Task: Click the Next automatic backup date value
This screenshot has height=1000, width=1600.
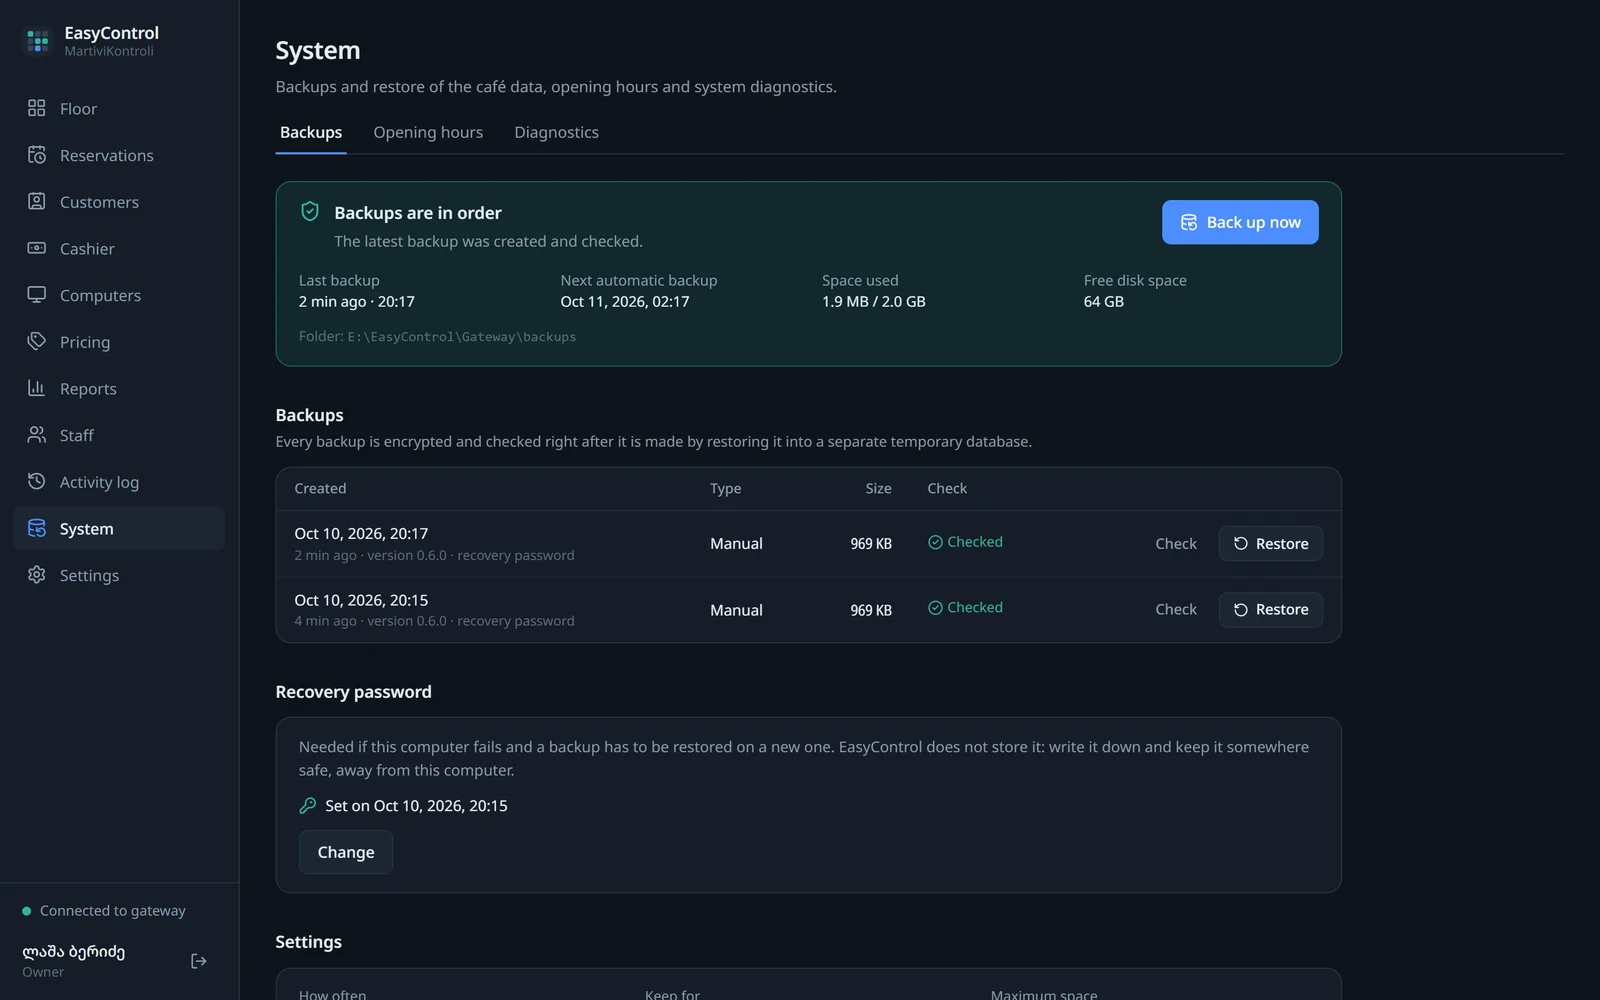Action: [625, 301]
